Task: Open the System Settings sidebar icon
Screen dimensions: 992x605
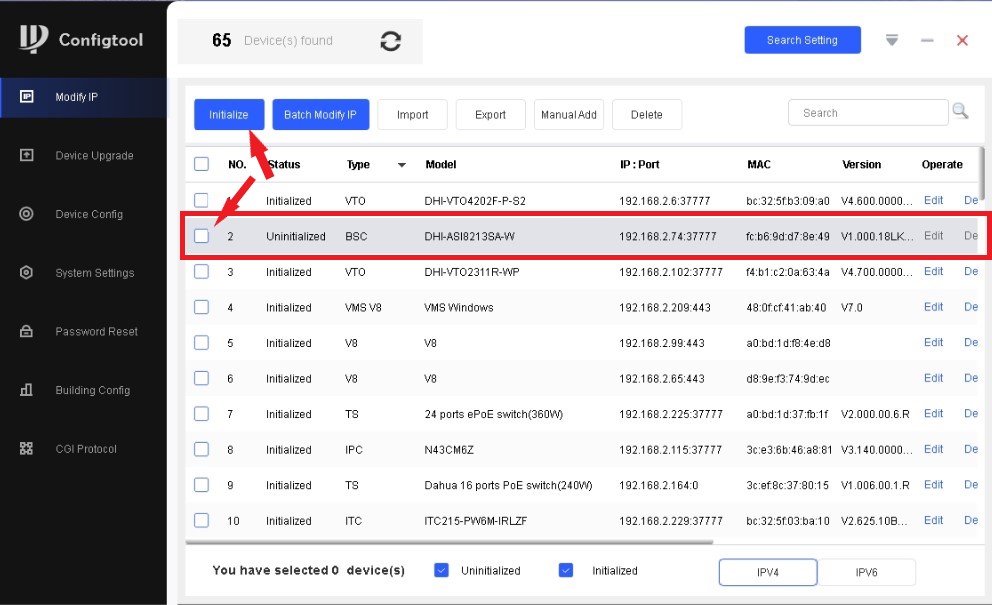Action: coord(27,272)
